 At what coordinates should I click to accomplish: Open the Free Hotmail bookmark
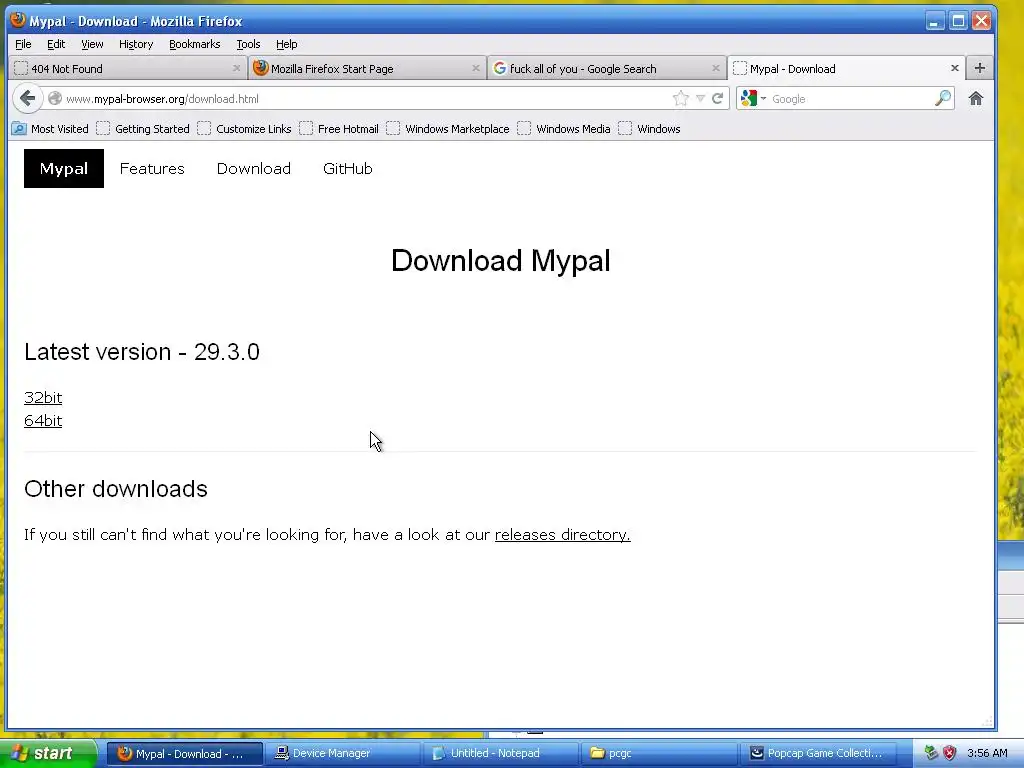(339, 129)
